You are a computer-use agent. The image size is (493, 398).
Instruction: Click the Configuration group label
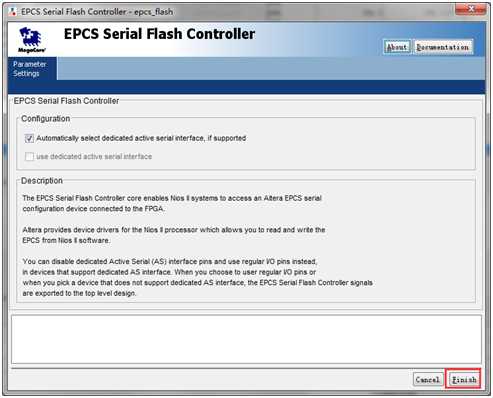point(46,119)
